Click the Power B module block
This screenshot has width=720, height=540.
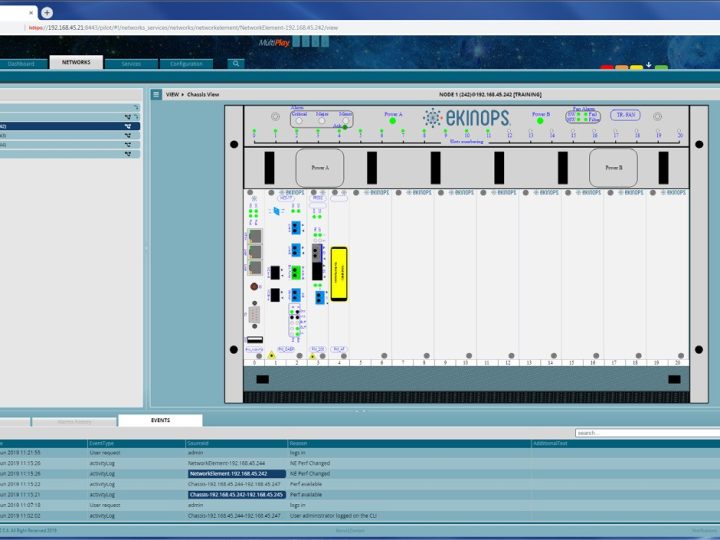point(613,168)
